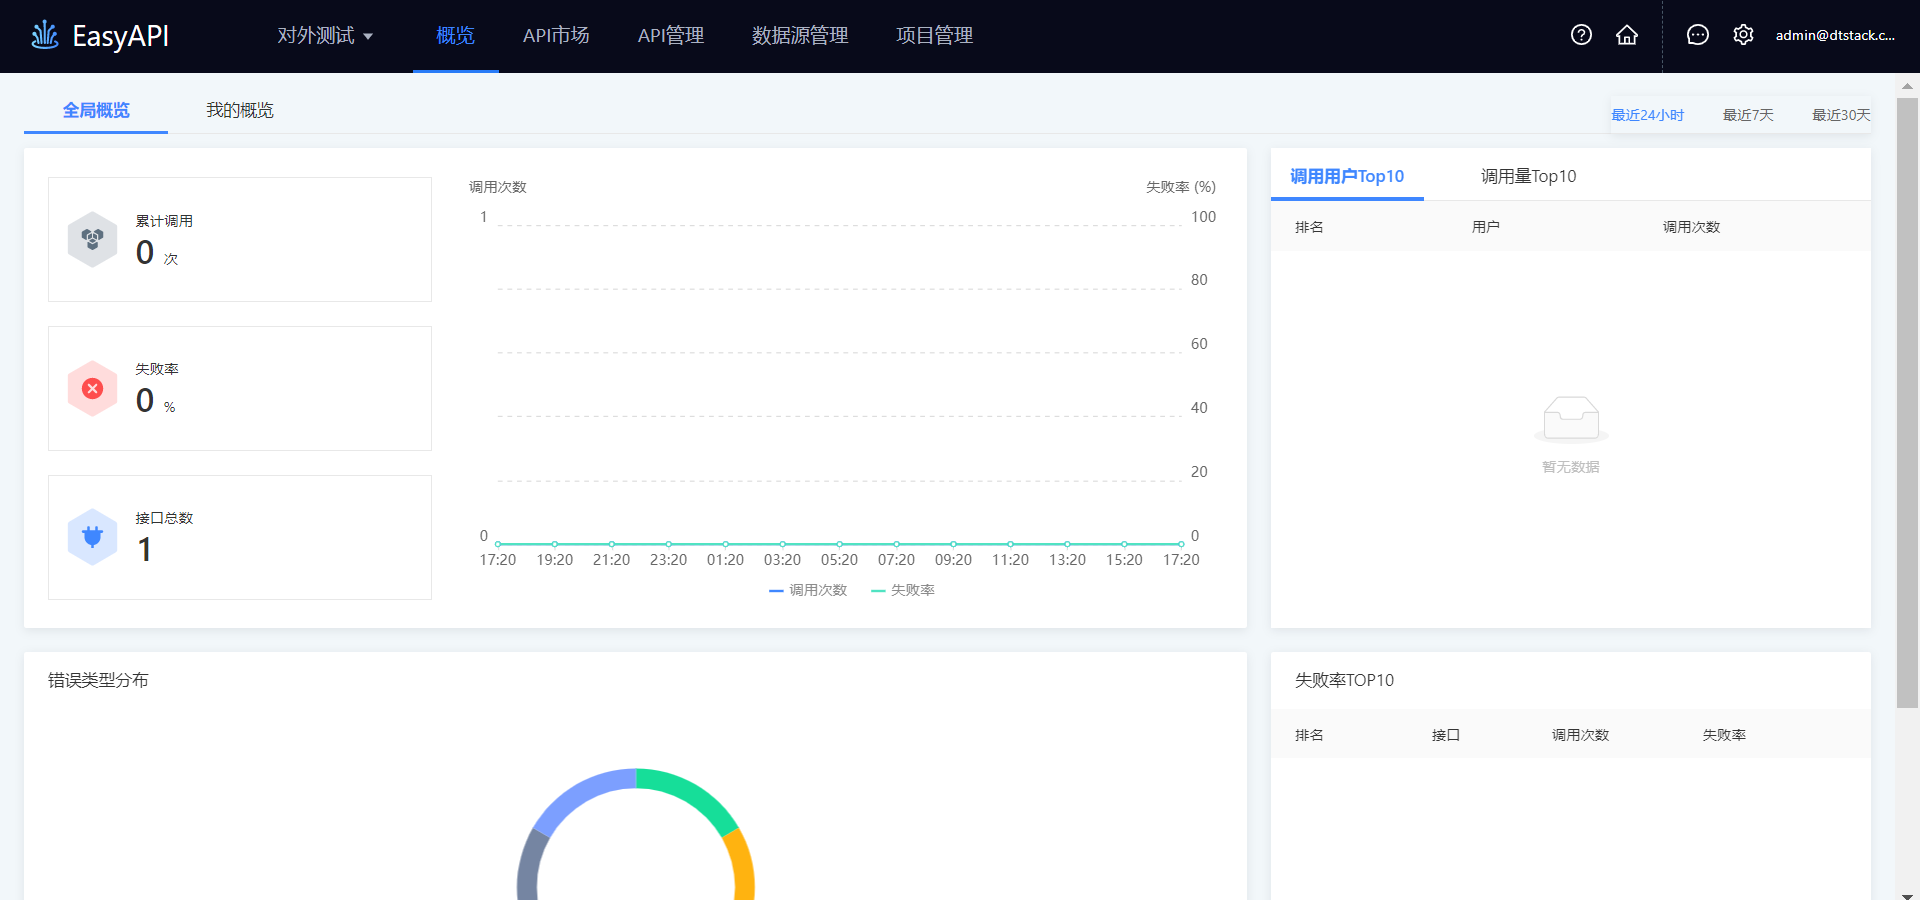Select the 调用量Top10 tab
The height and width of the screenshot is (900, 1920).
1528,176
